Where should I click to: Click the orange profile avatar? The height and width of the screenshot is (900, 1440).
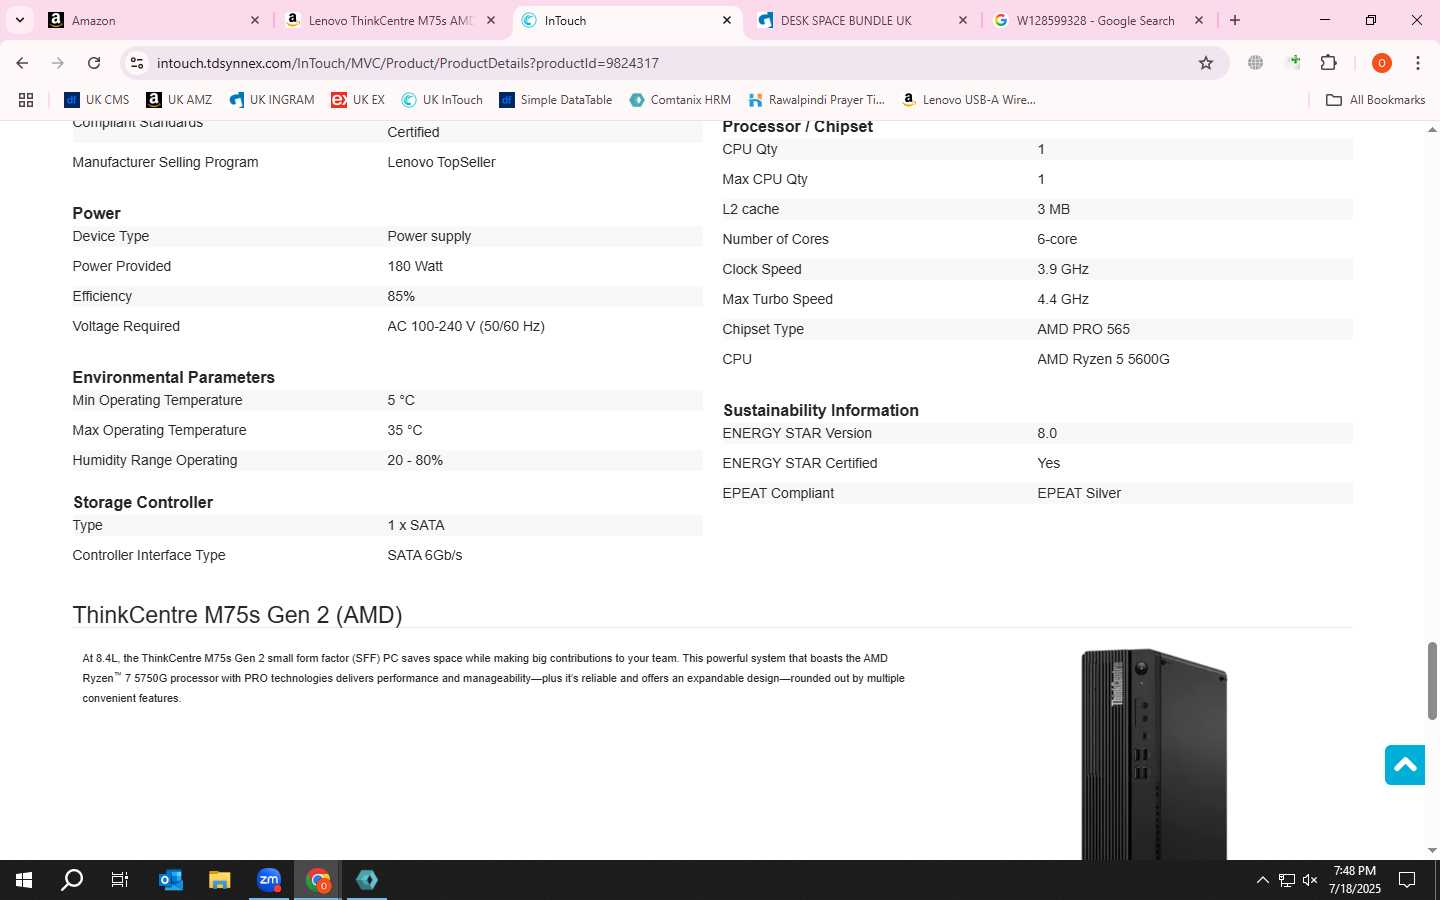[x=1382, y=63]
